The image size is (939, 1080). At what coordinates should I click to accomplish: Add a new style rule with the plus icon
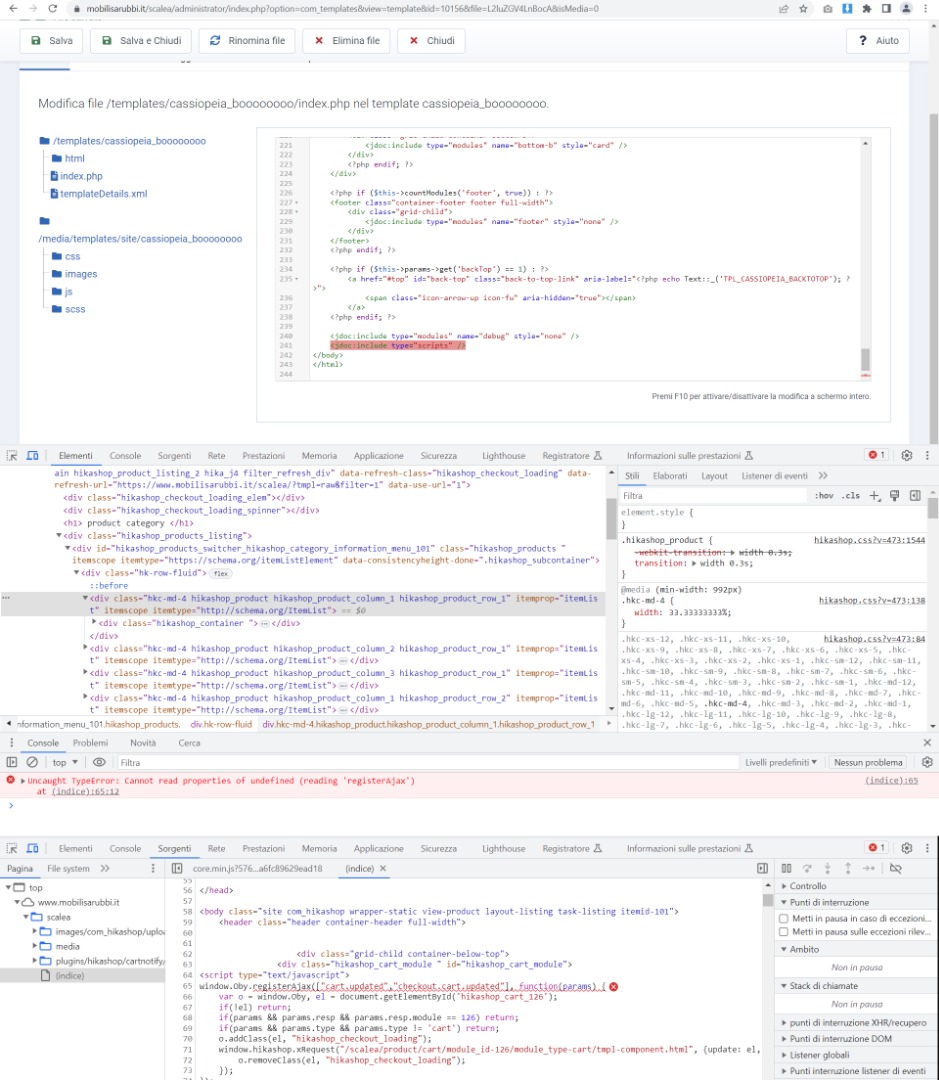tap(874, 495)
